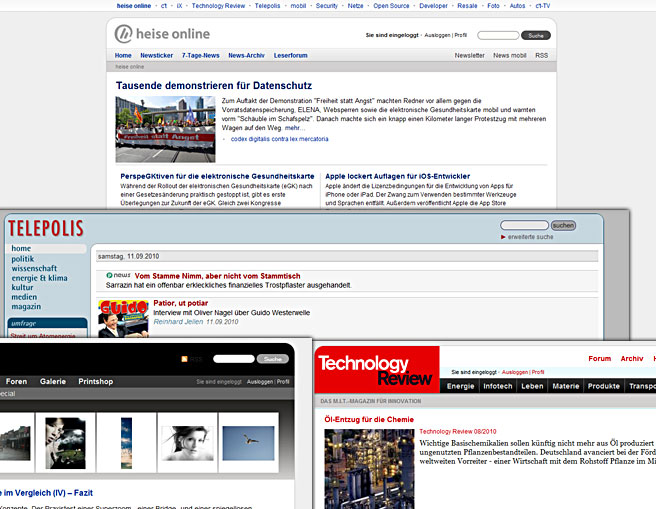Viewport: 656px width, 509px height.
Task: Click the demonstration photo thumbnail
Action: point(166,129)
